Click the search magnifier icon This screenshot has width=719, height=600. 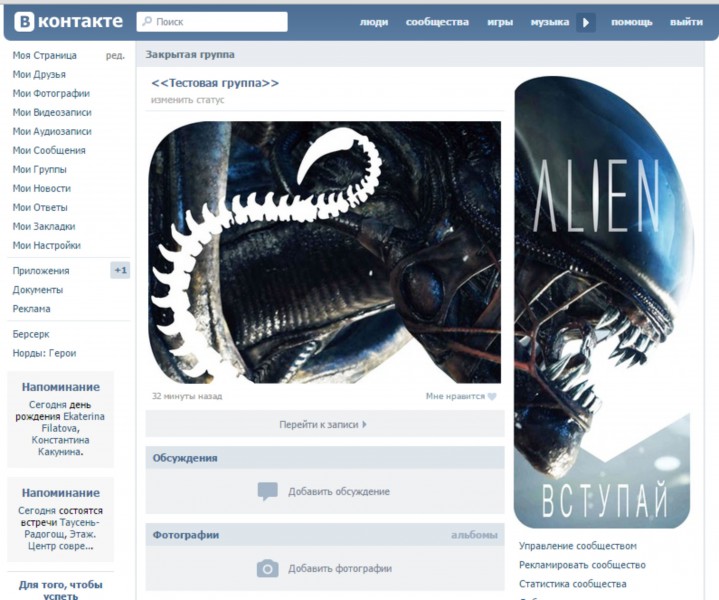coord(147,22)
